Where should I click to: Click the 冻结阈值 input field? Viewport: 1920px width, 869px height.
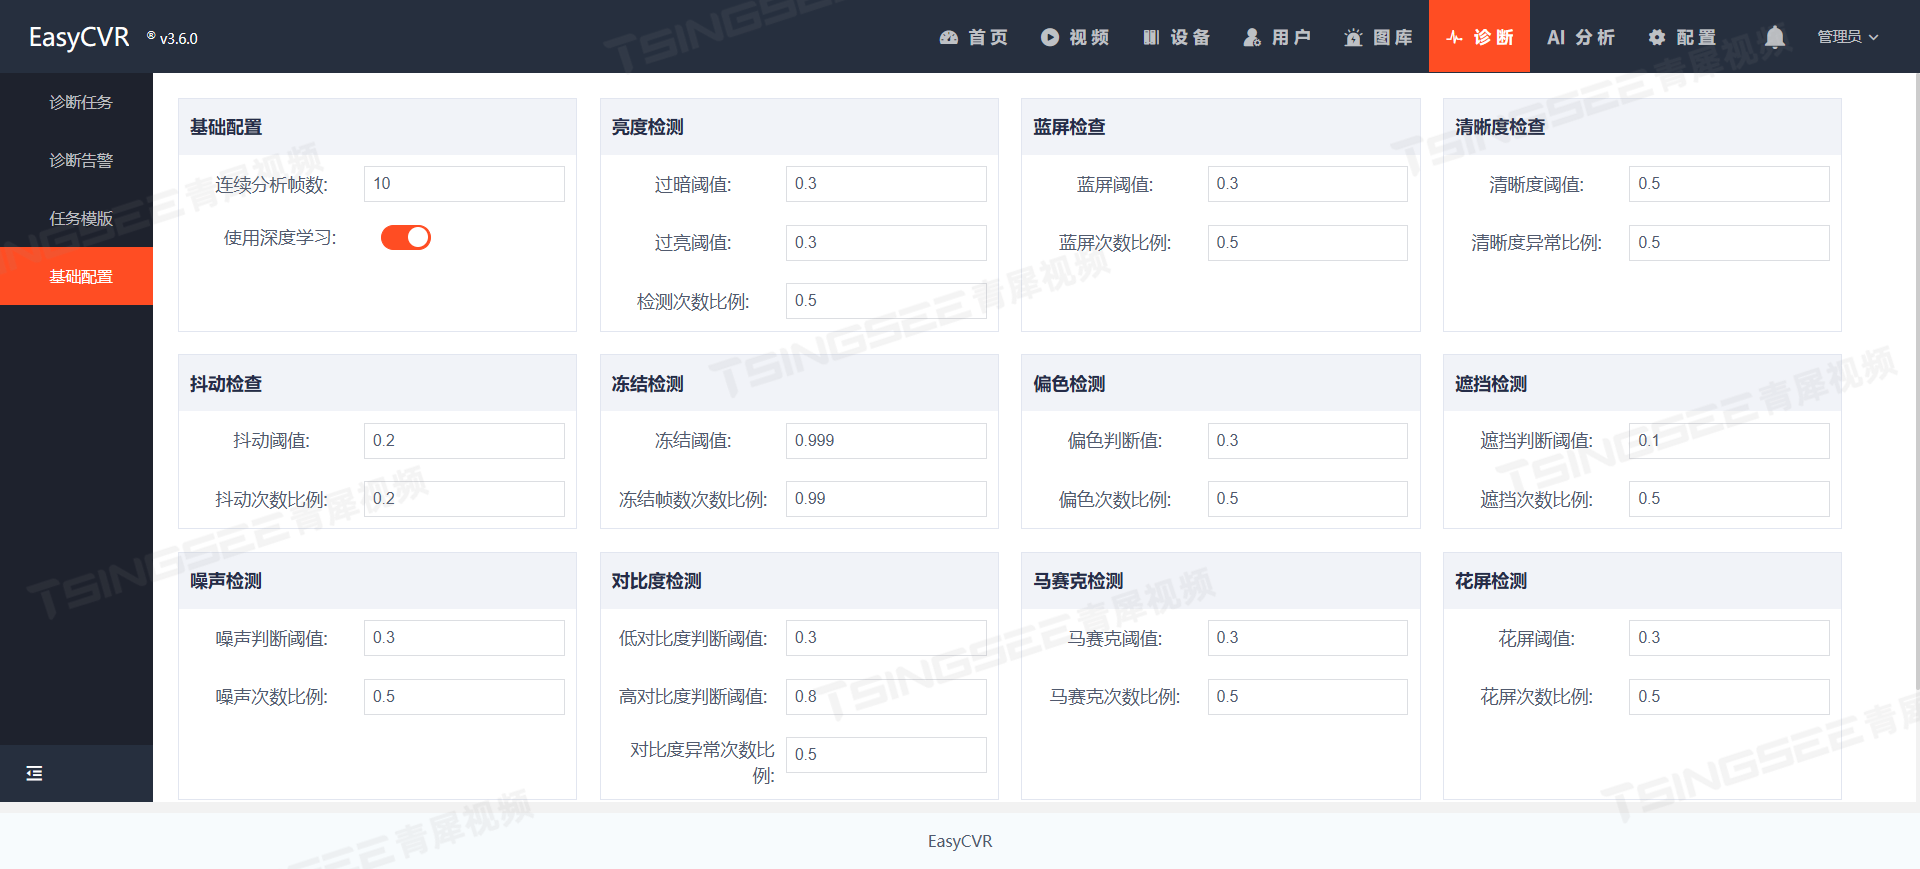[x=886, y=441]
